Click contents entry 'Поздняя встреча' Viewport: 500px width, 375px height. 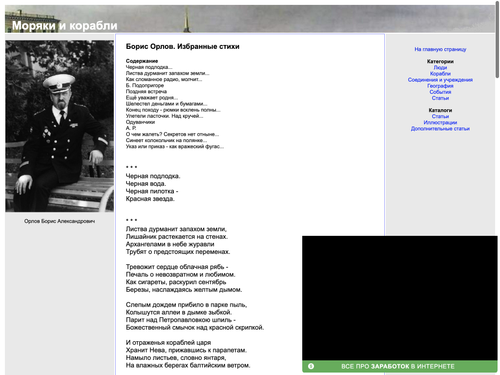[x=146, y=91]
